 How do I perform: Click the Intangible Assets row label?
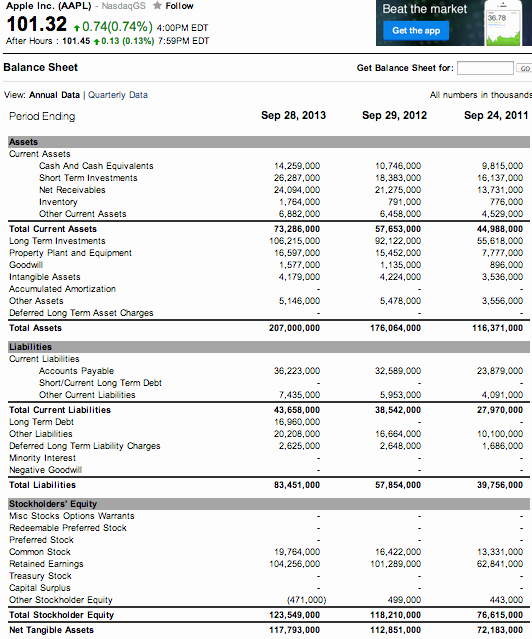click(45, 277)
